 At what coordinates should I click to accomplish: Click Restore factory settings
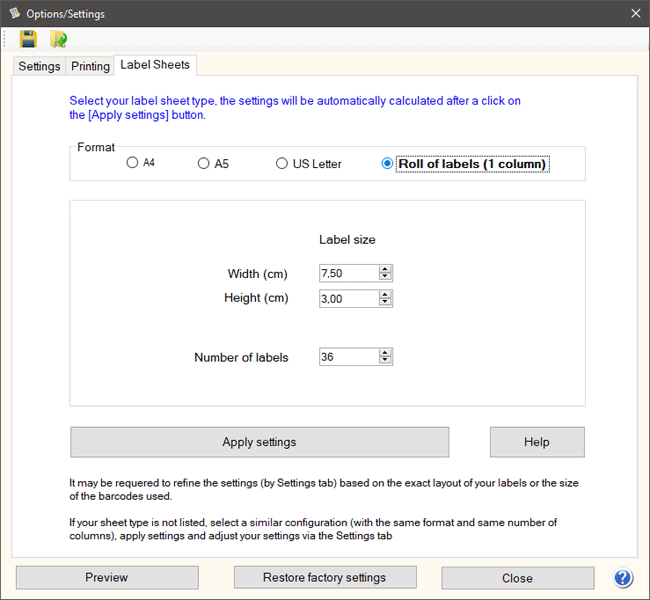click(325, 578)
